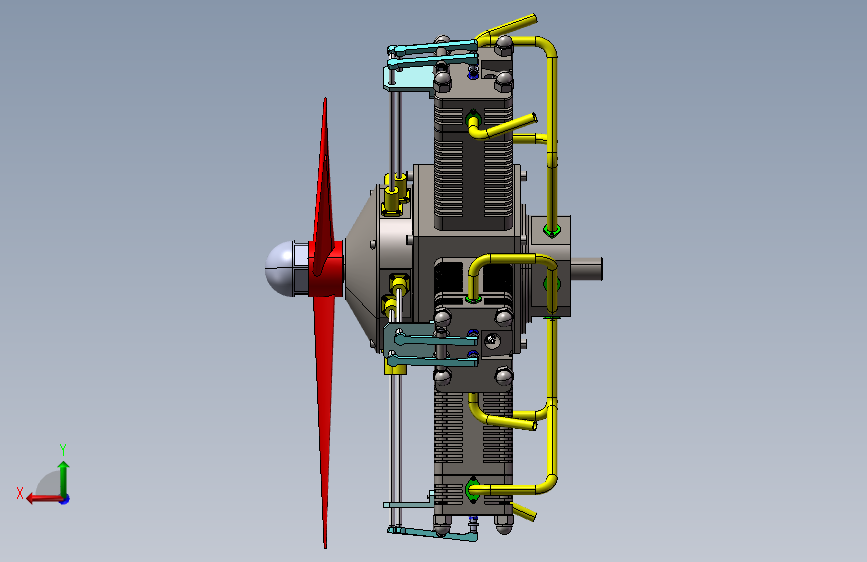Pick the silver spinner dome on propeller nose
Screen dimensions: 867x562
pyautogui.click(x=281, y=268)
